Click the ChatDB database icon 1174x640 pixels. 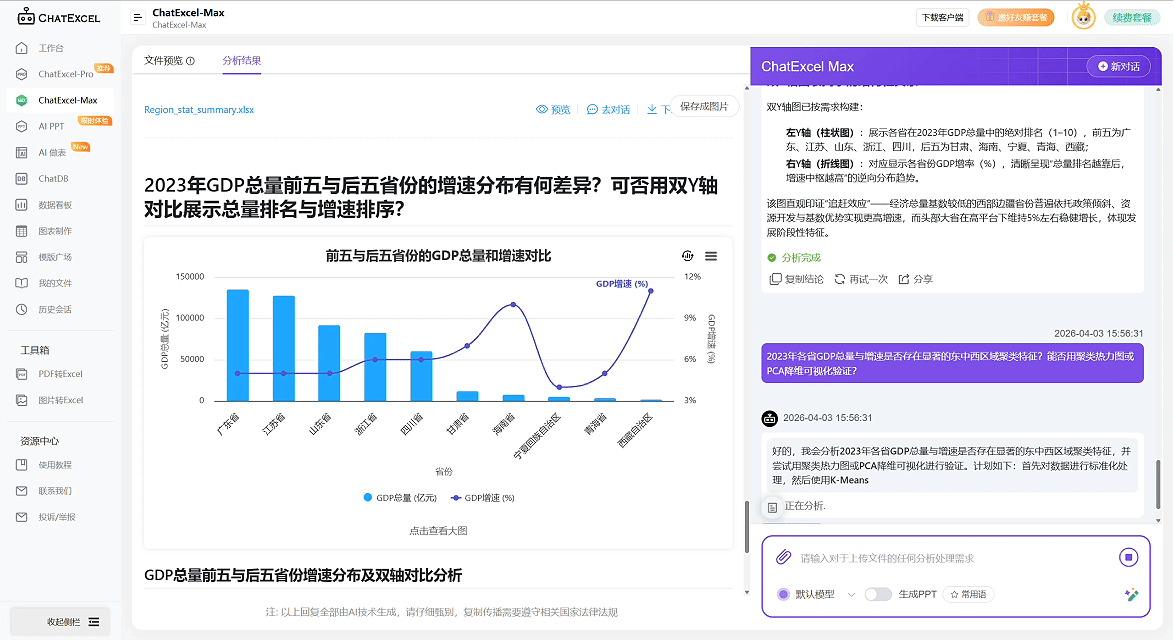(x=22, y=179)
